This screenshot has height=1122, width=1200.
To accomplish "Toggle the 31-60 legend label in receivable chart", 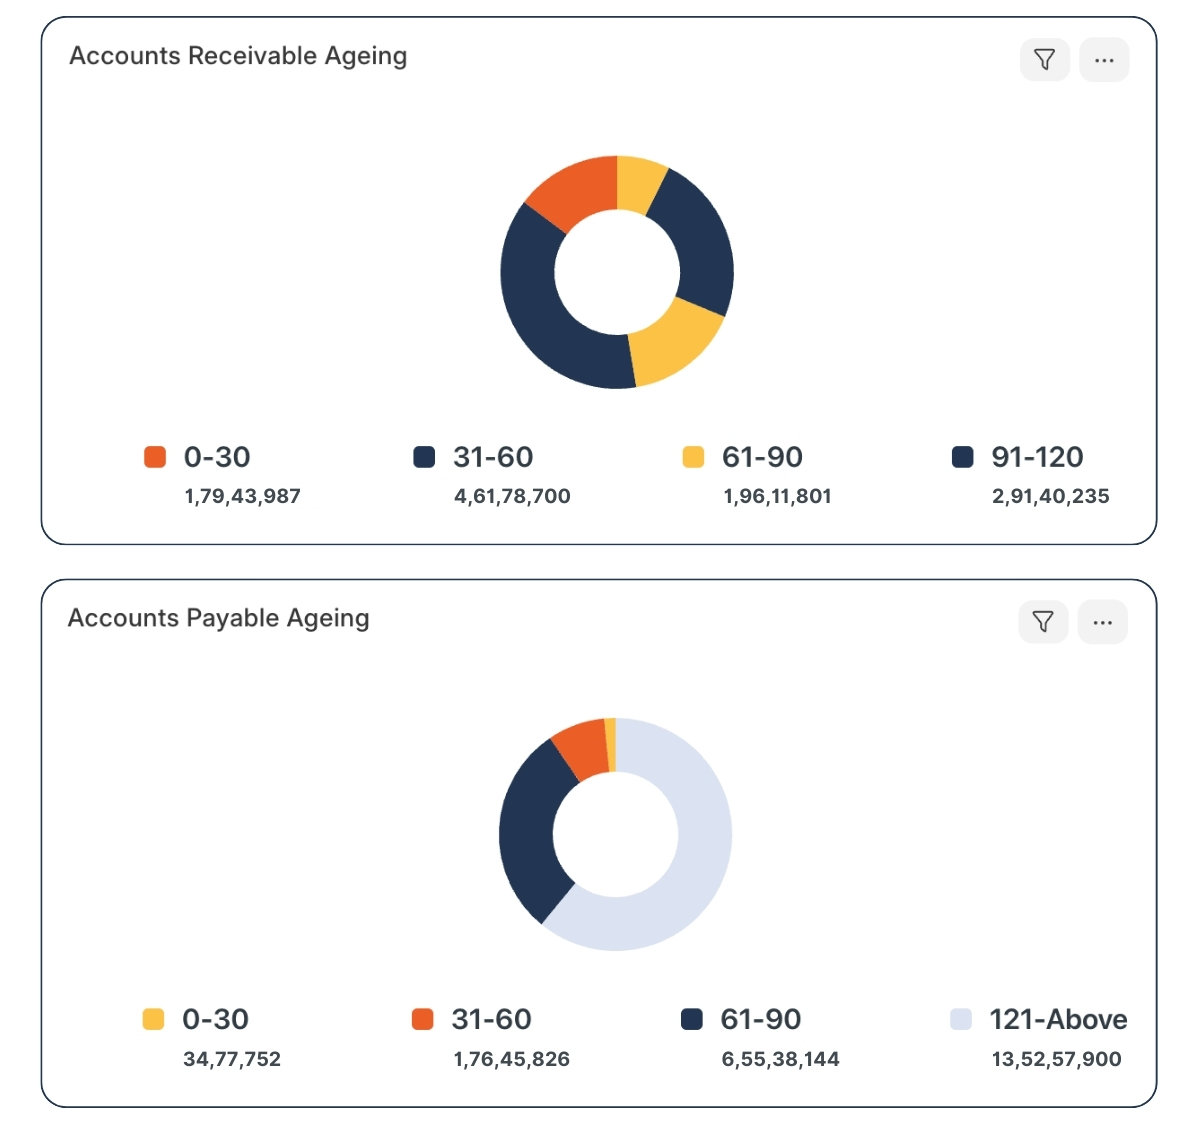I will (x=492, y=457).
